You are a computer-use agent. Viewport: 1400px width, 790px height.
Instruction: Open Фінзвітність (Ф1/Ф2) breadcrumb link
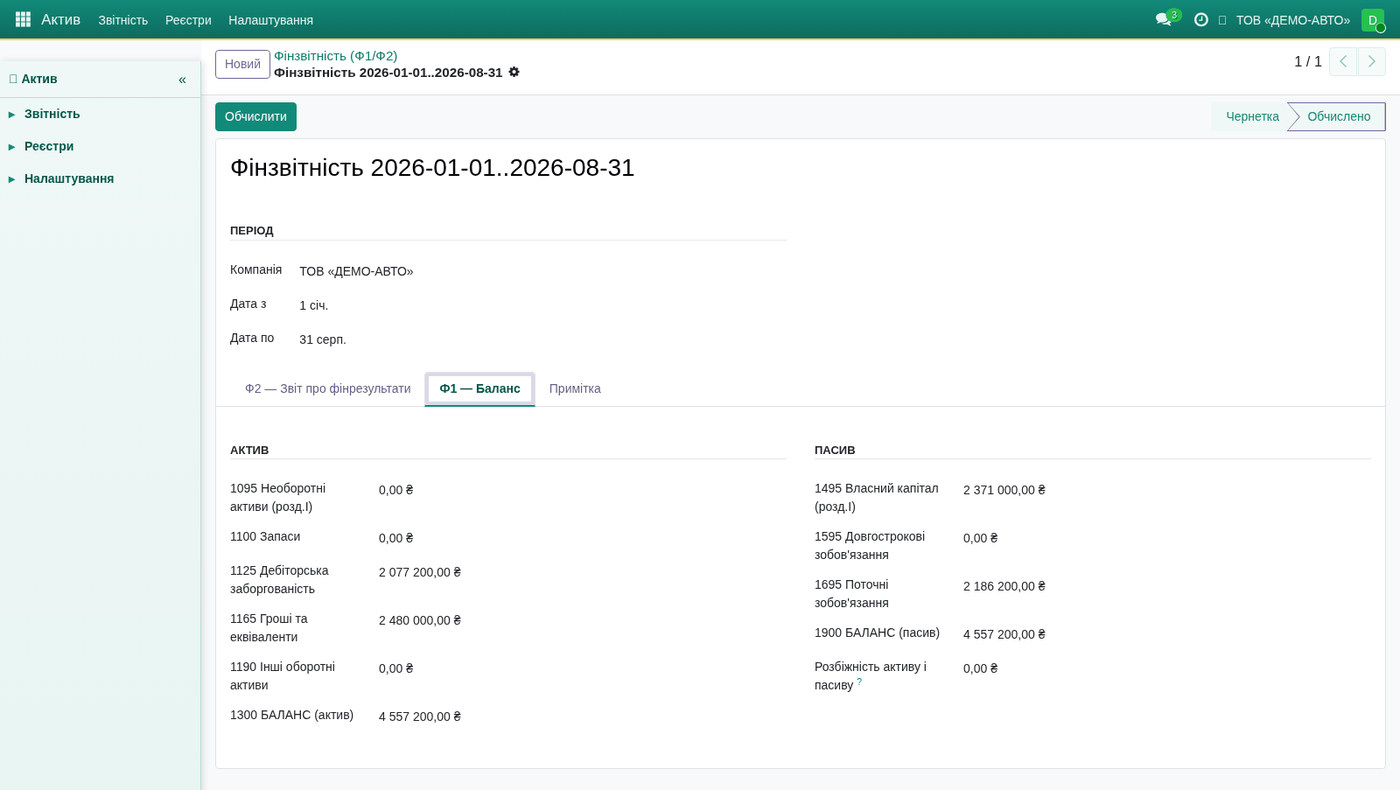pos(336,56)
